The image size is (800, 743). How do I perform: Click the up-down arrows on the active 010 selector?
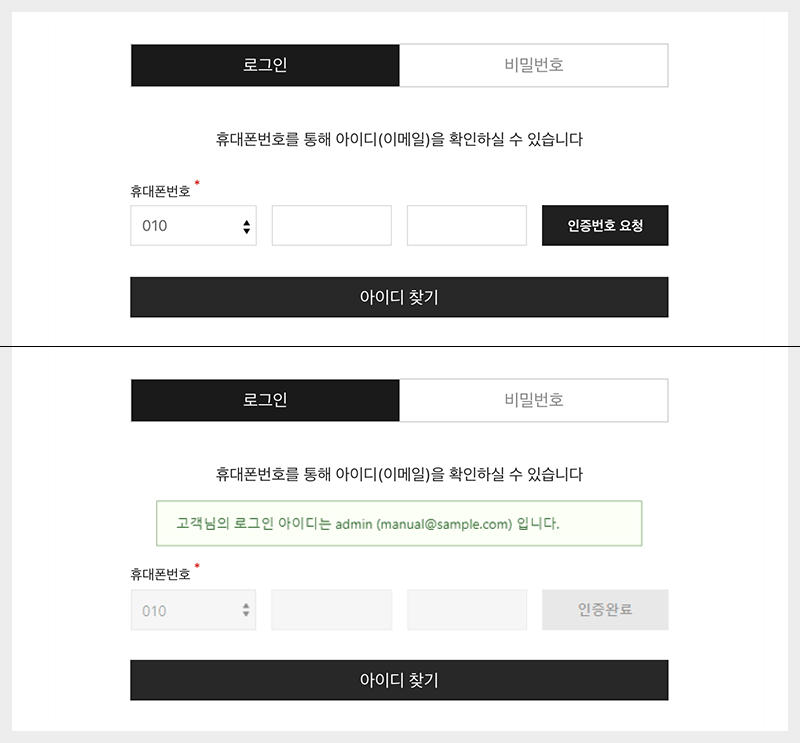246,227
